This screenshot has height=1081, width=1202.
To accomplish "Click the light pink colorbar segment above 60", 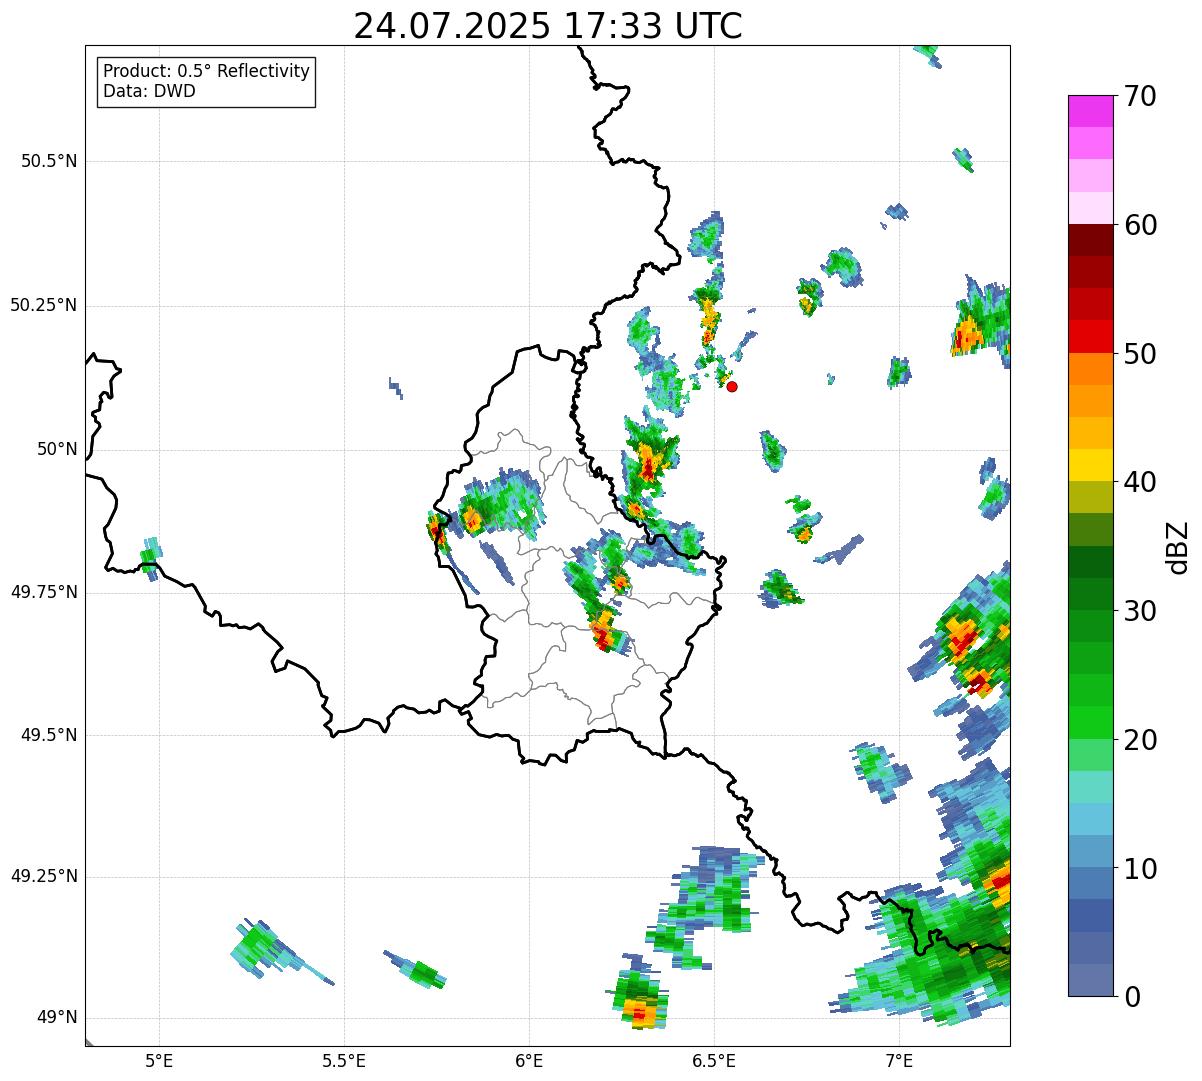I will (1090, 208).
